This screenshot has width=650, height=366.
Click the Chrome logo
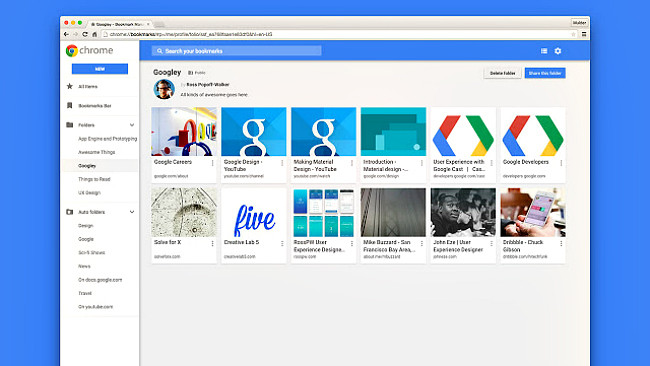click(72, 51)
